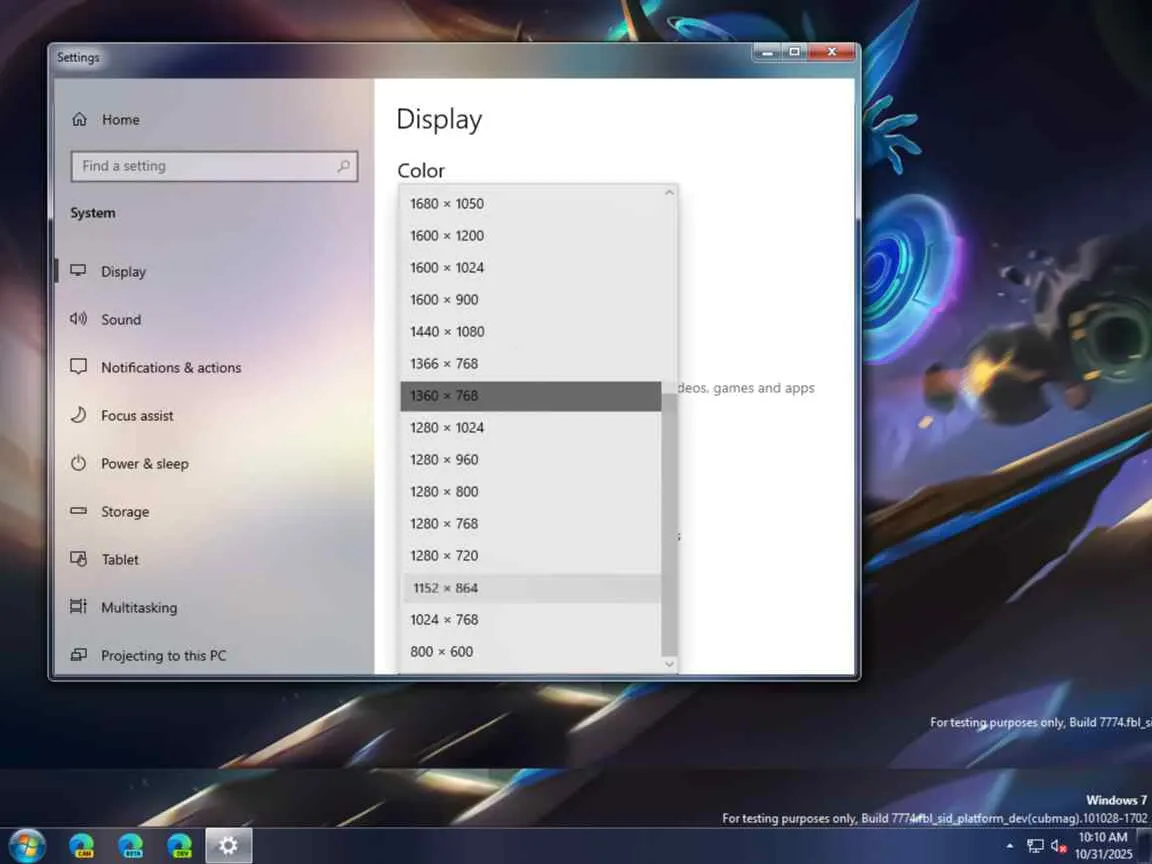The width and height of the screenshot is (1152, 864).
Task: Choose 1600 × 900 resolution
Action: 530,300
